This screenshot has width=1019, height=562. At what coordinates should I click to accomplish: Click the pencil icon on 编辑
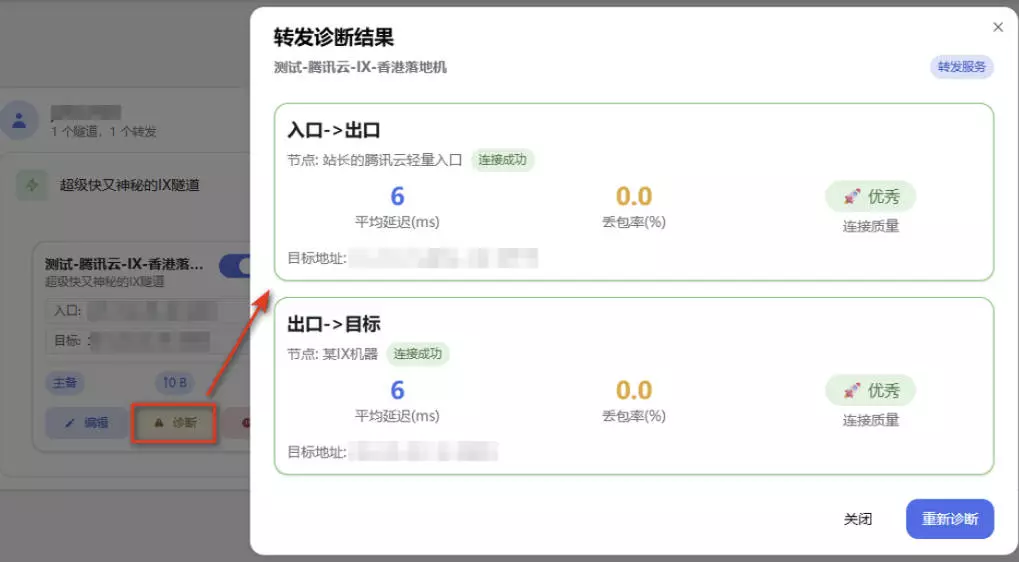click(x=71, y=423)
